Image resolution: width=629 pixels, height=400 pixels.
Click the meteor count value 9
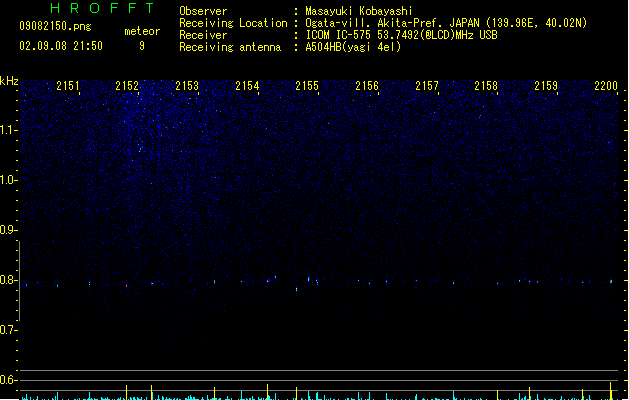coord(142,46)
